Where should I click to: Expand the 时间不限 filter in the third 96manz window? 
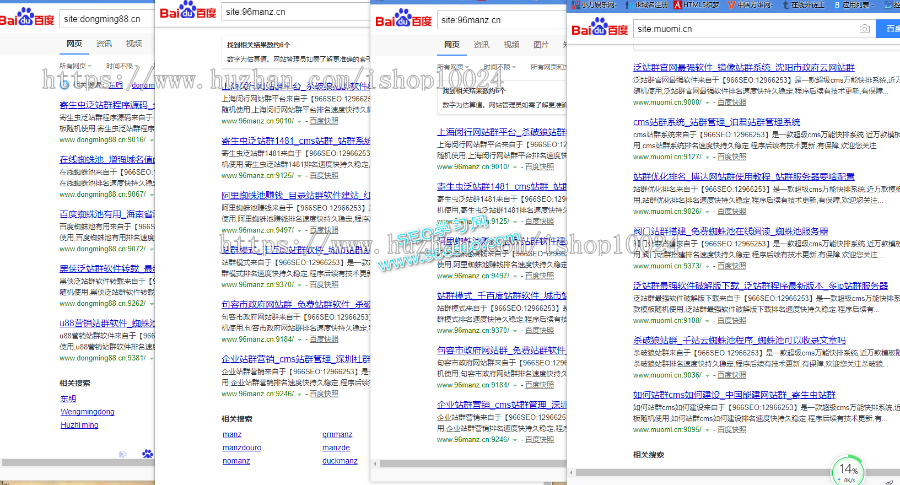click(x=499, y=67)
